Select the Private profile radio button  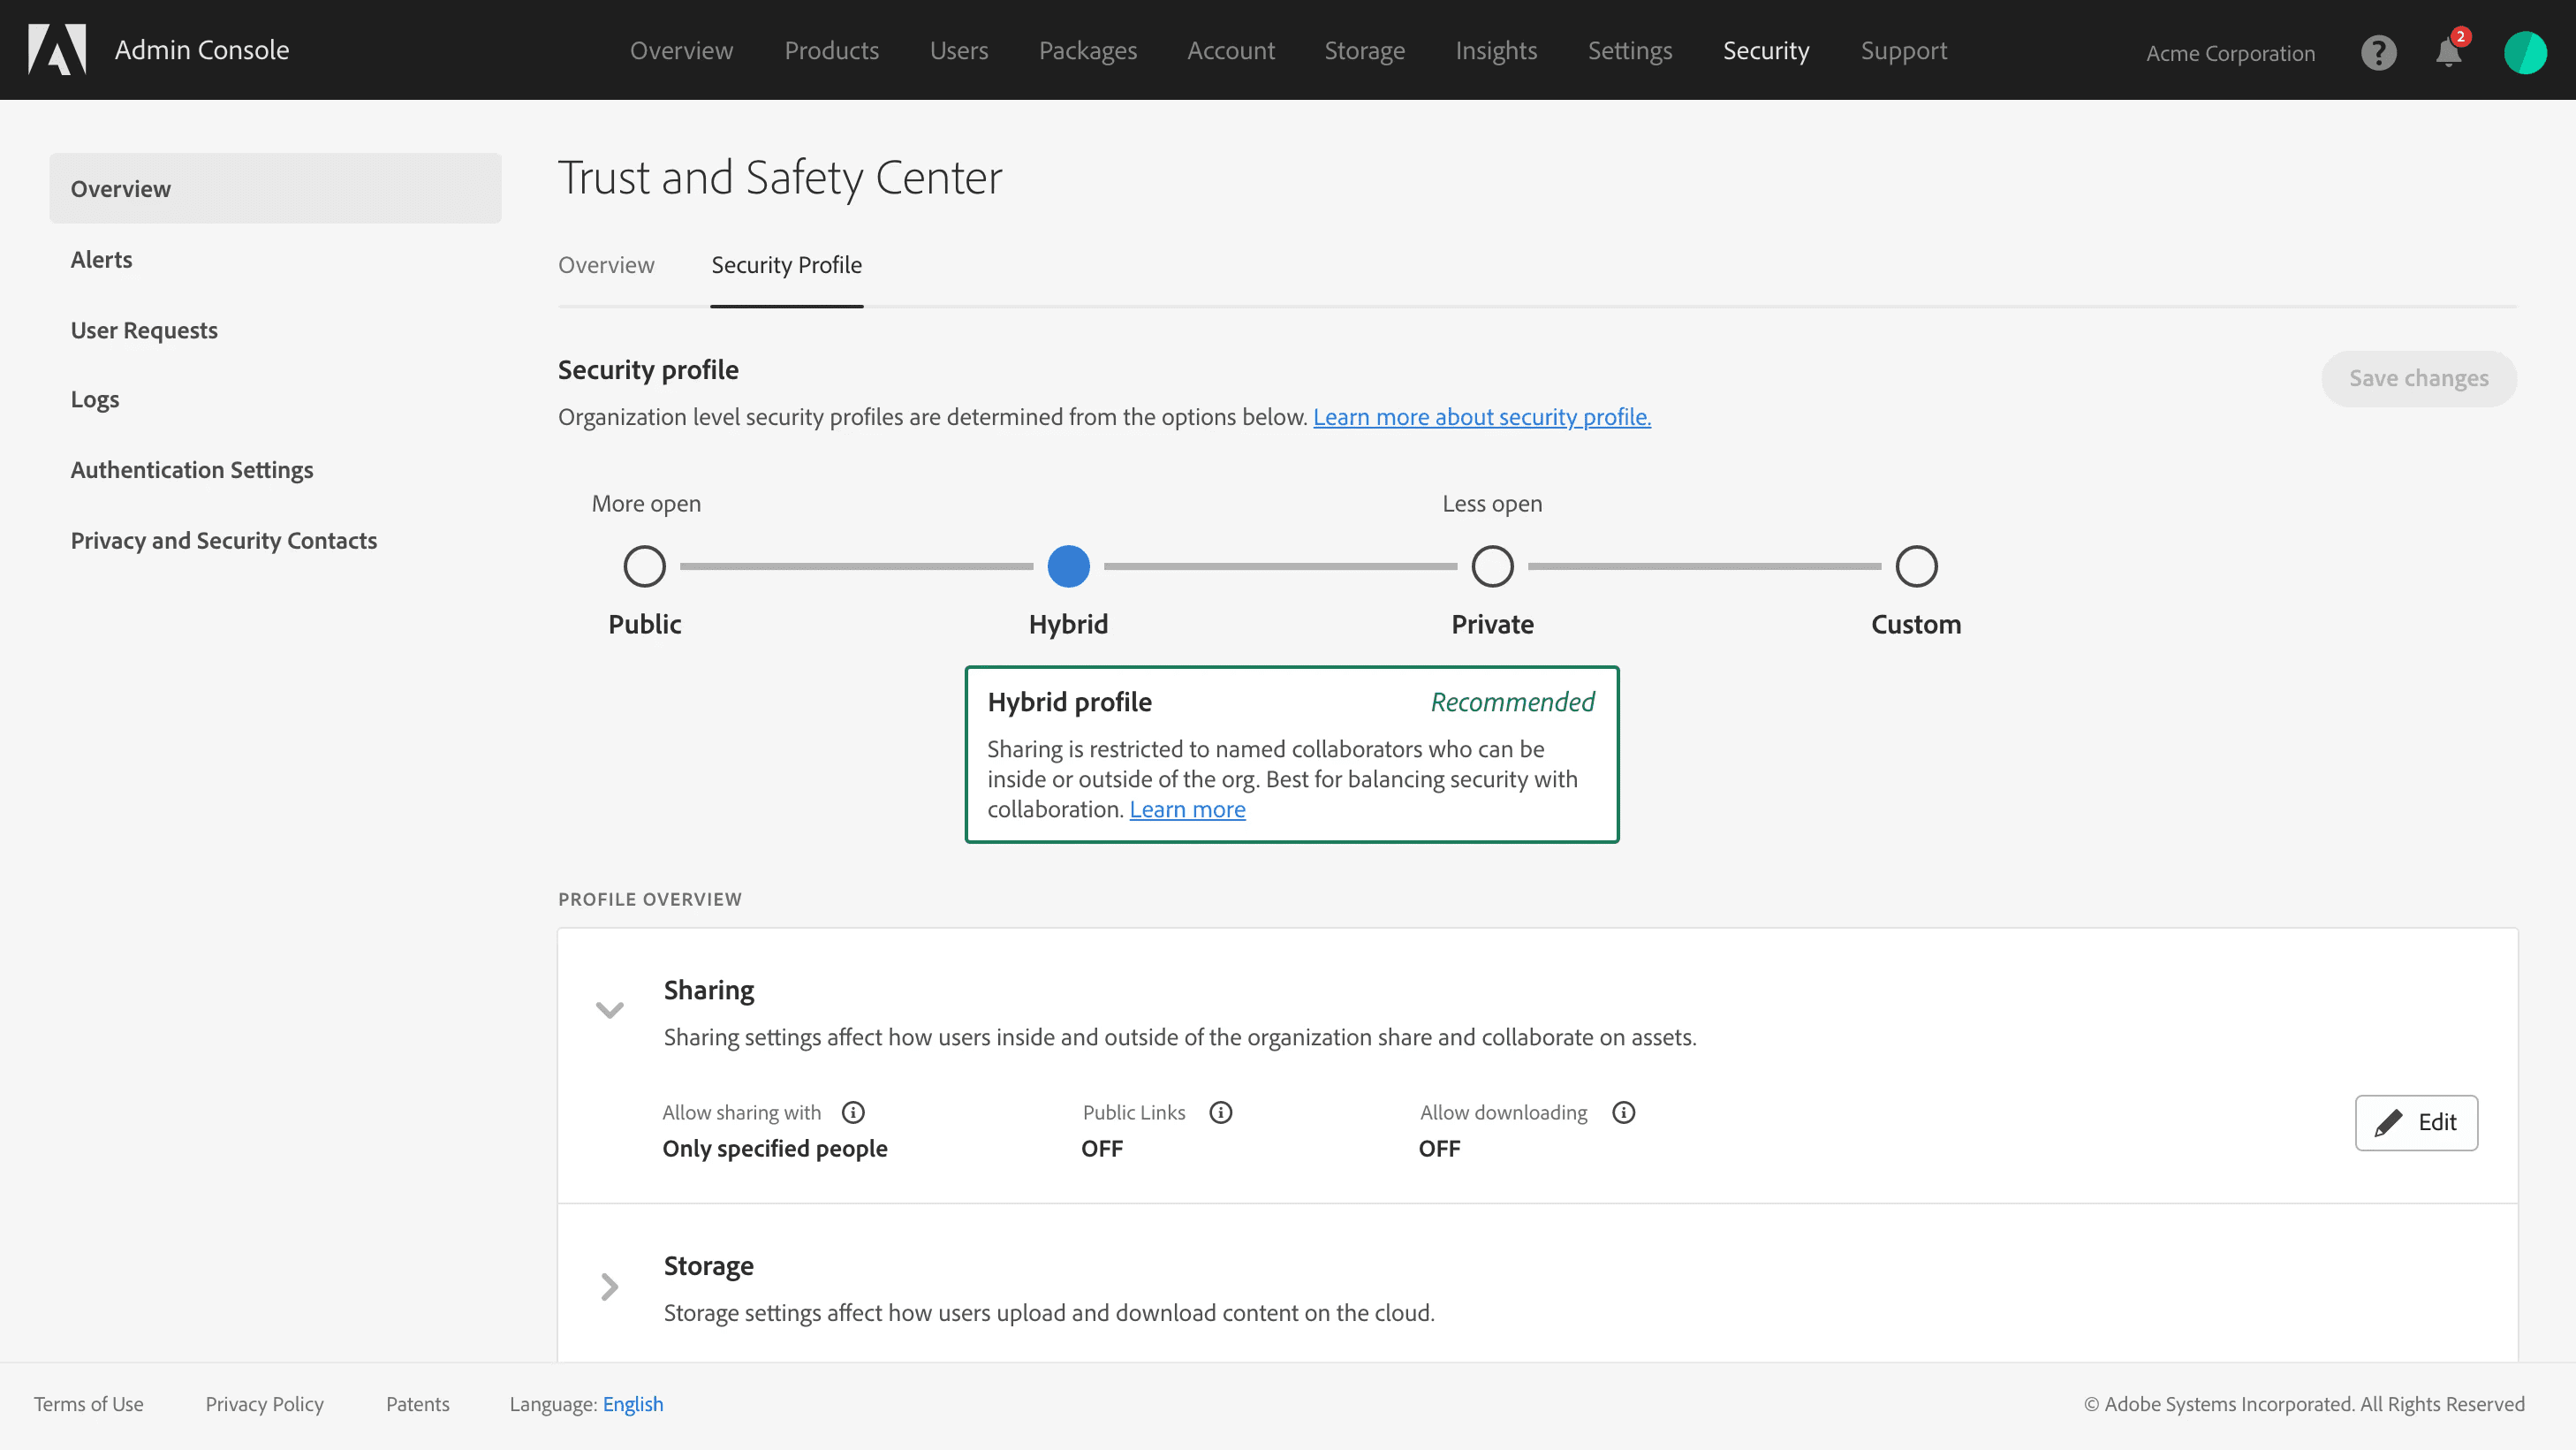(x=1492, y=566)
